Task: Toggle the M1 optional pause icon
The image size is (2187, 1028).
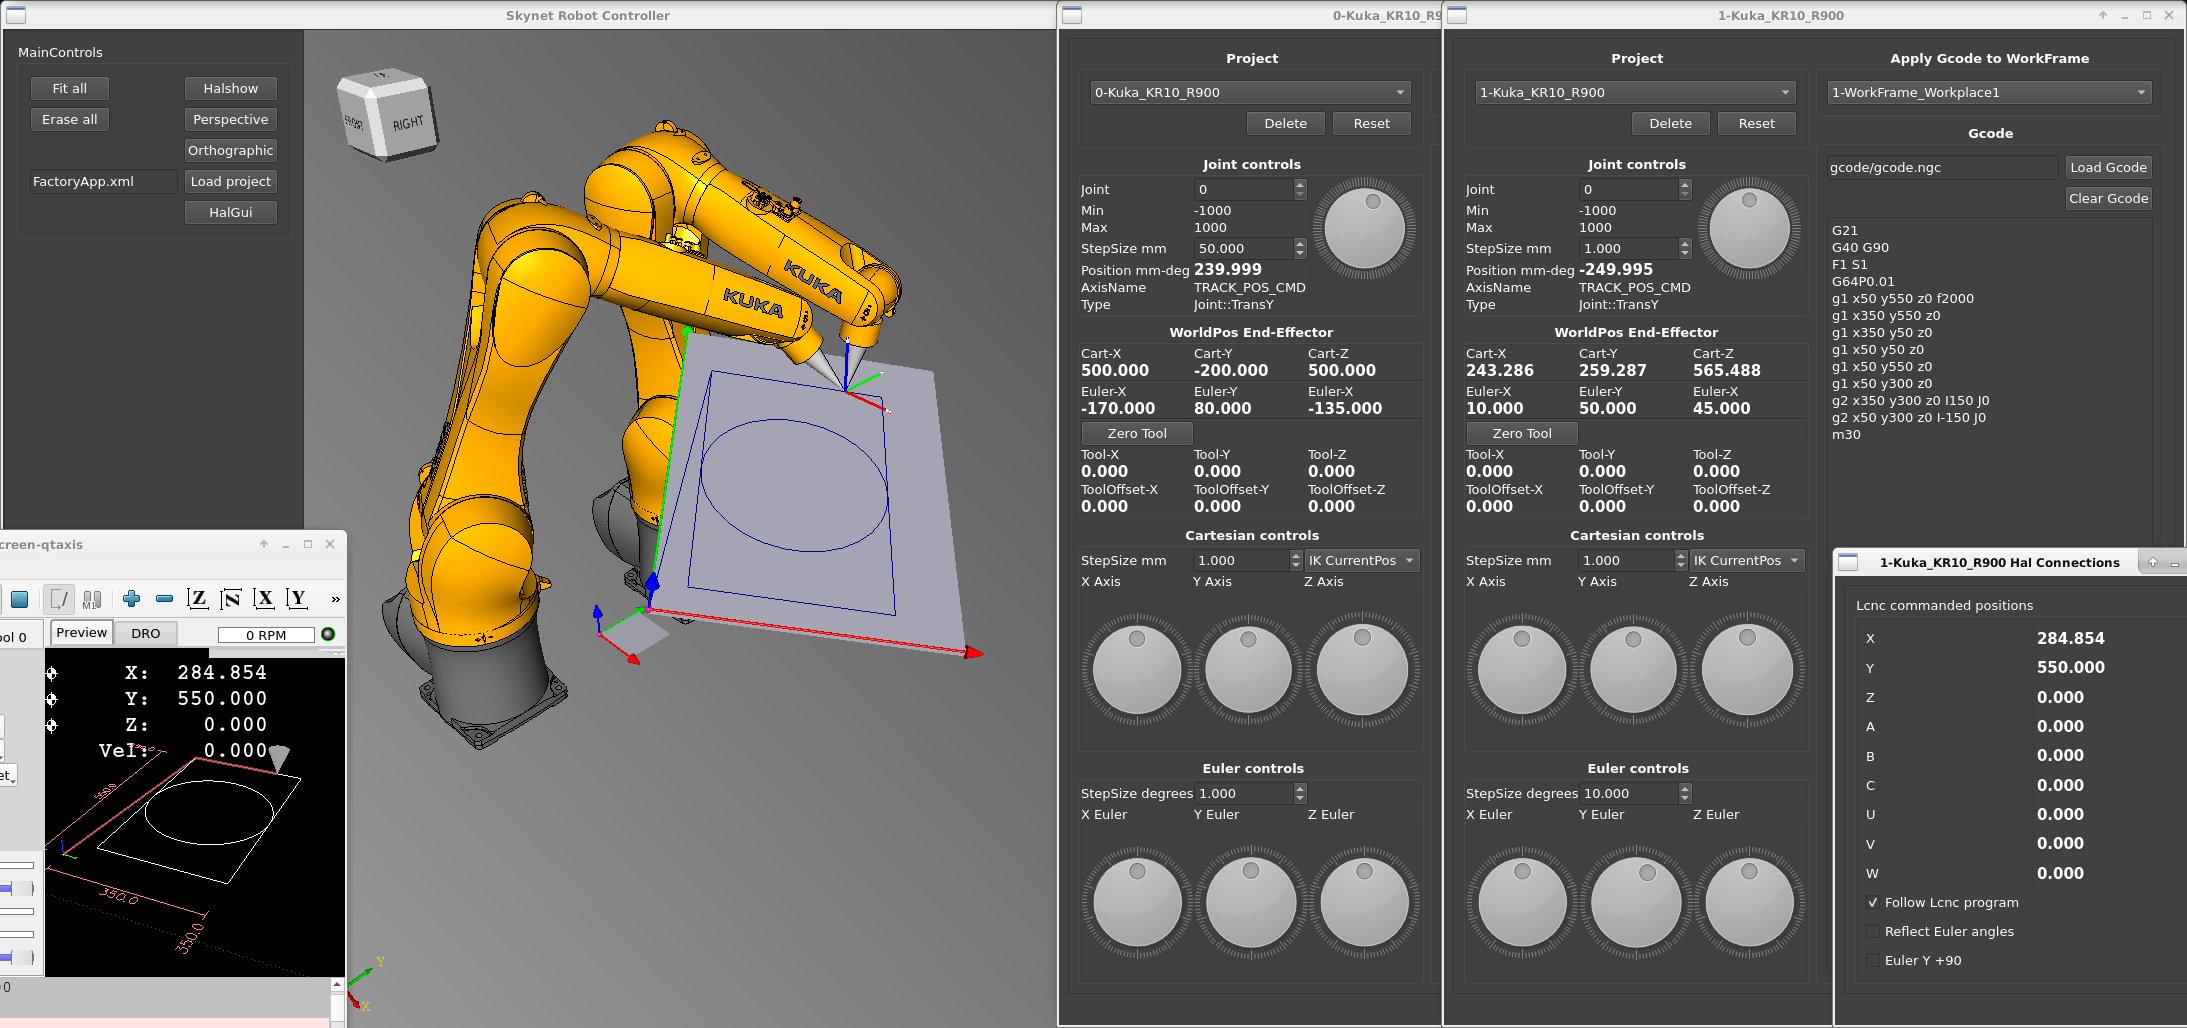Action: pyautogui.click(x=91, y=599)
